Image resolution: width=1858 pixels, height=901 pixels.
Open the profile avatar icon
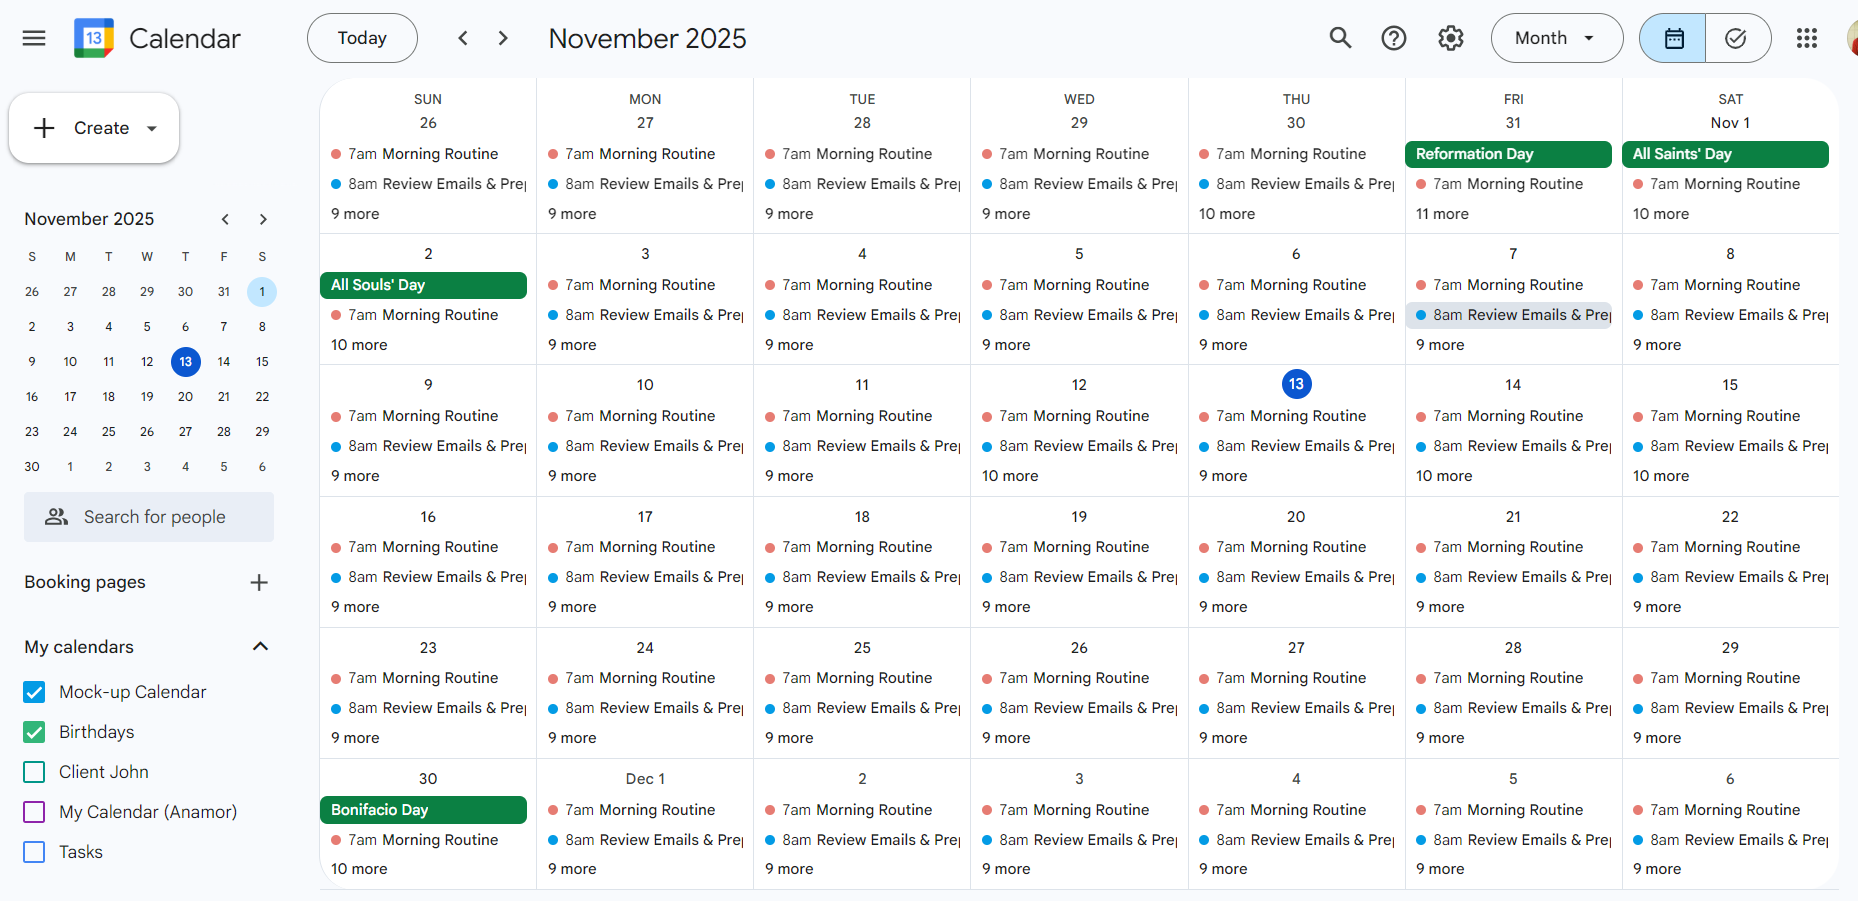[x=1851, y=38]
